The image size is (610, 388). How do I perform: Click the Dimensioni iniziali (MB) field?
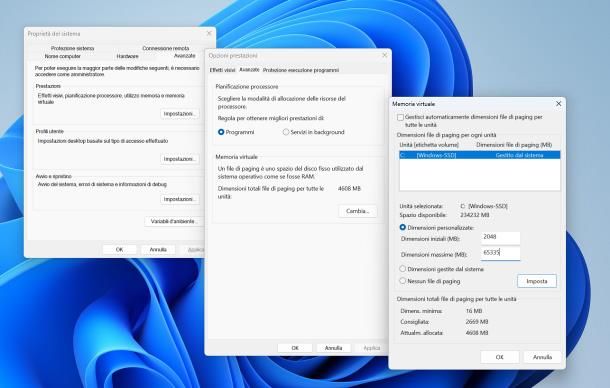[500, 238]
